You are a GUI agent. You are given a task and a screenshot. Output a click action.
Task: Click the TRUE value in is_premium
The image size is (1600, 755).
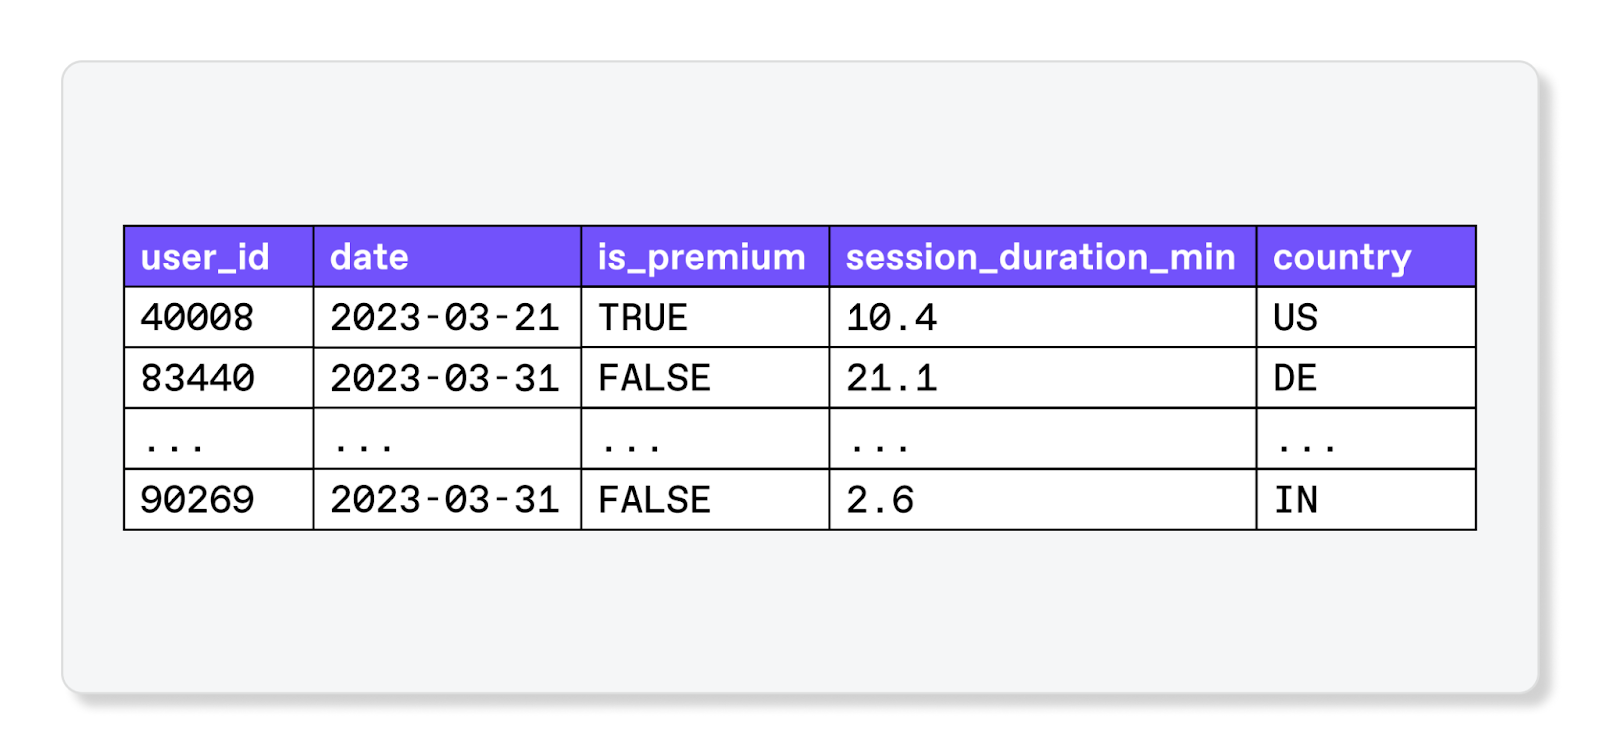[x=643, y=318]
